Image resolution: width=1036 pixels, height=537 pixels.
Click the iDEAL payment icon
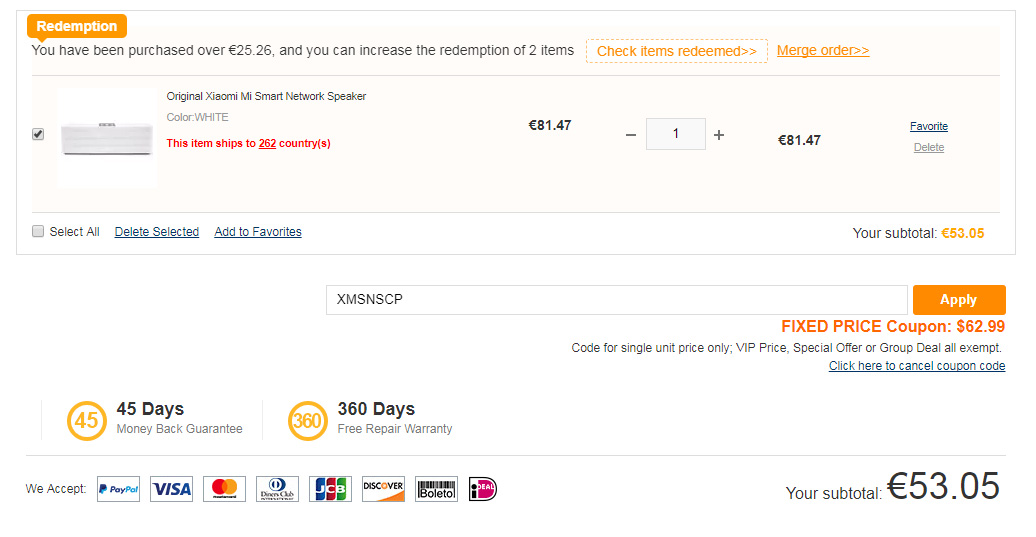click(482, 489)
